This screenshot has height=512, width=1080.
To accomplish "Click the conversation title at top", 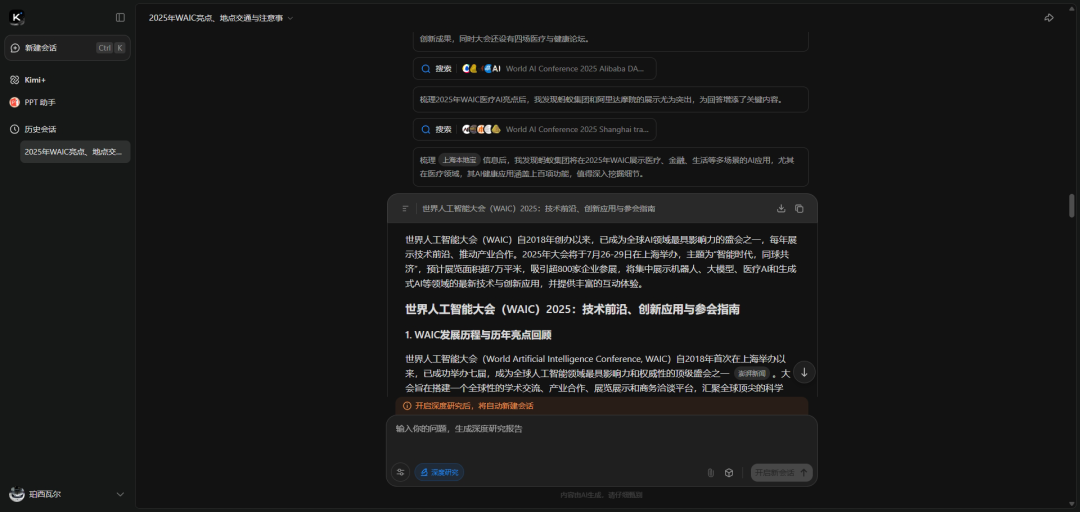I will coord(216,18).
